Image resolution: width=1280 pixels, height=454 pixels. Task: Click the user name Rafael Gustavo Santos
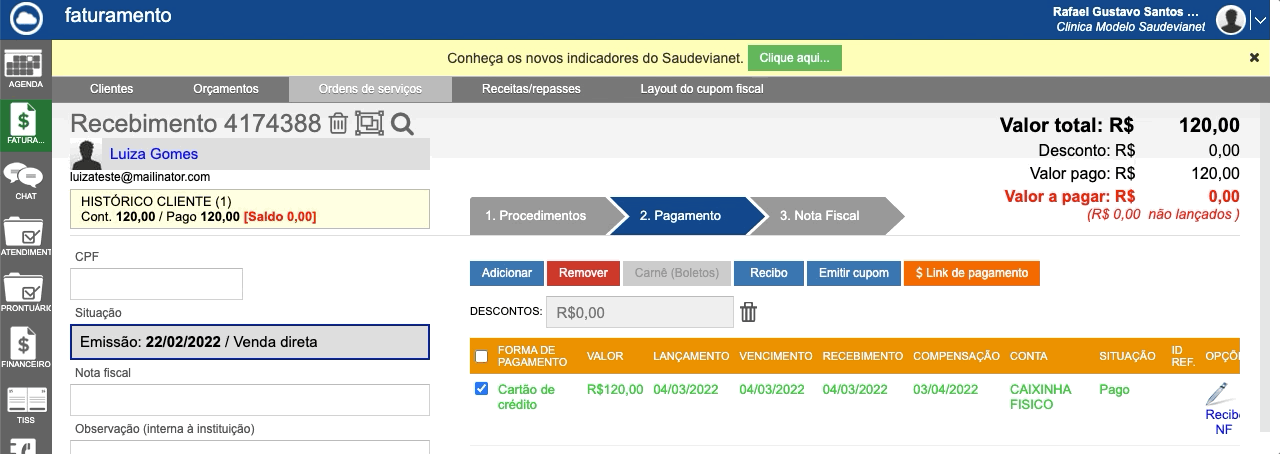click(1125, 11)
